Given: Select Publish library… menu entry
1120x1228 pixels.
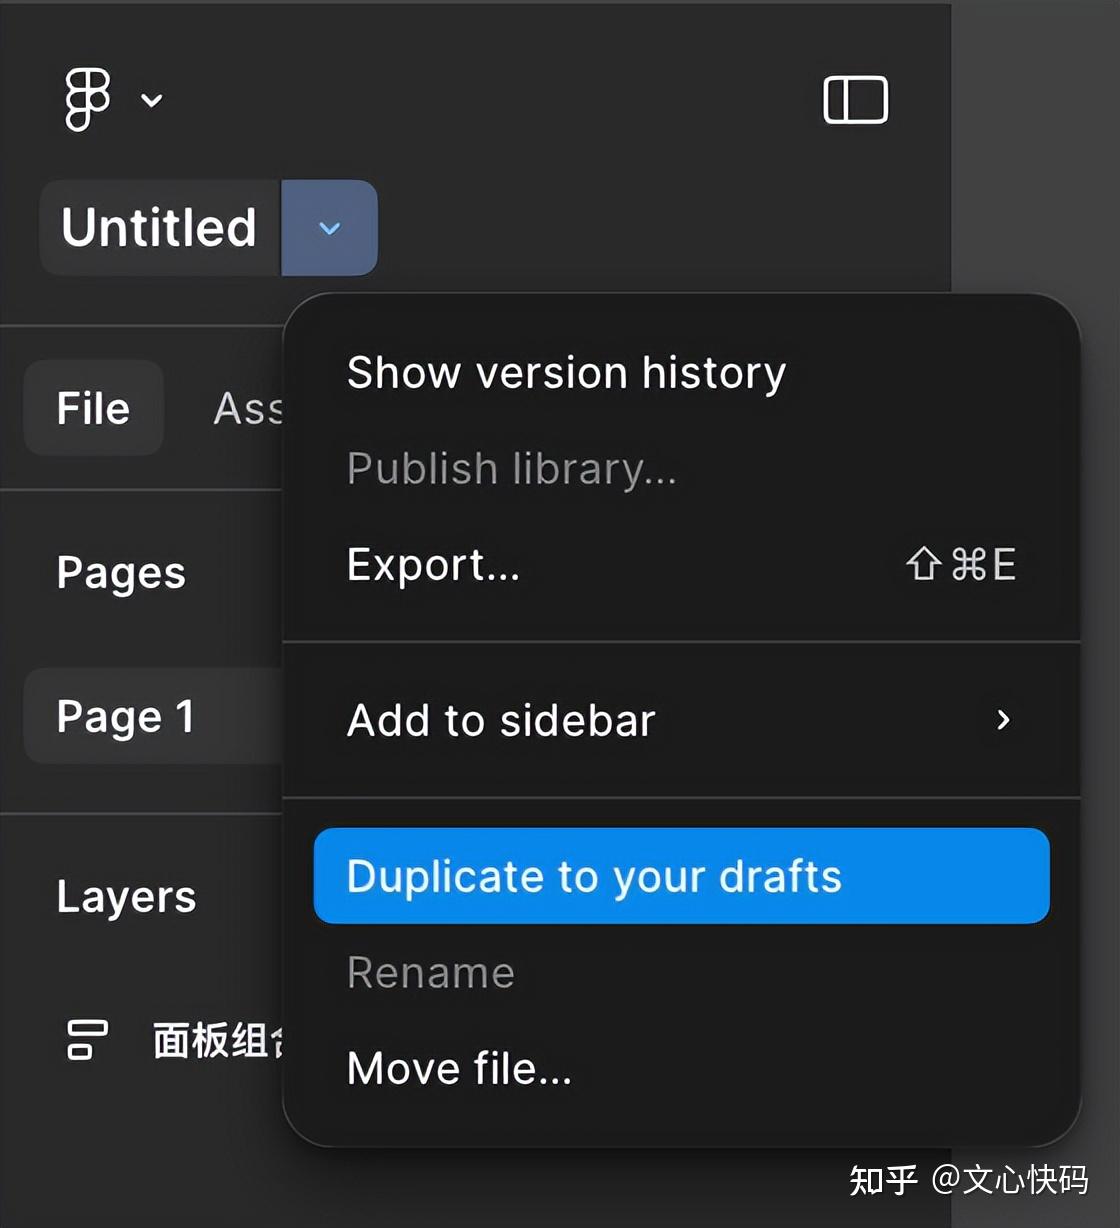Looking at the screenshot, I should click(x=681, y=468).
